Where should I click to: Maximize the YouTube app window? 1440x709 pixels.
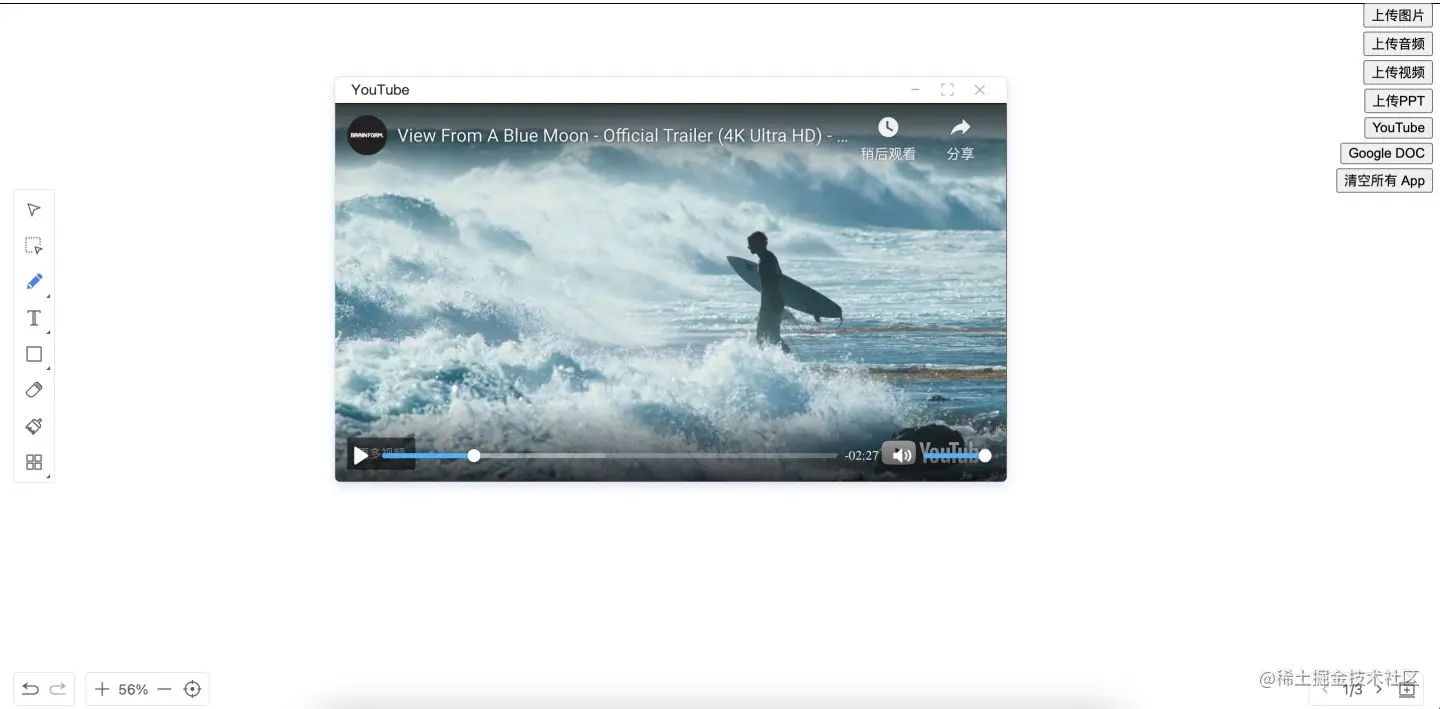coord(947,90)
